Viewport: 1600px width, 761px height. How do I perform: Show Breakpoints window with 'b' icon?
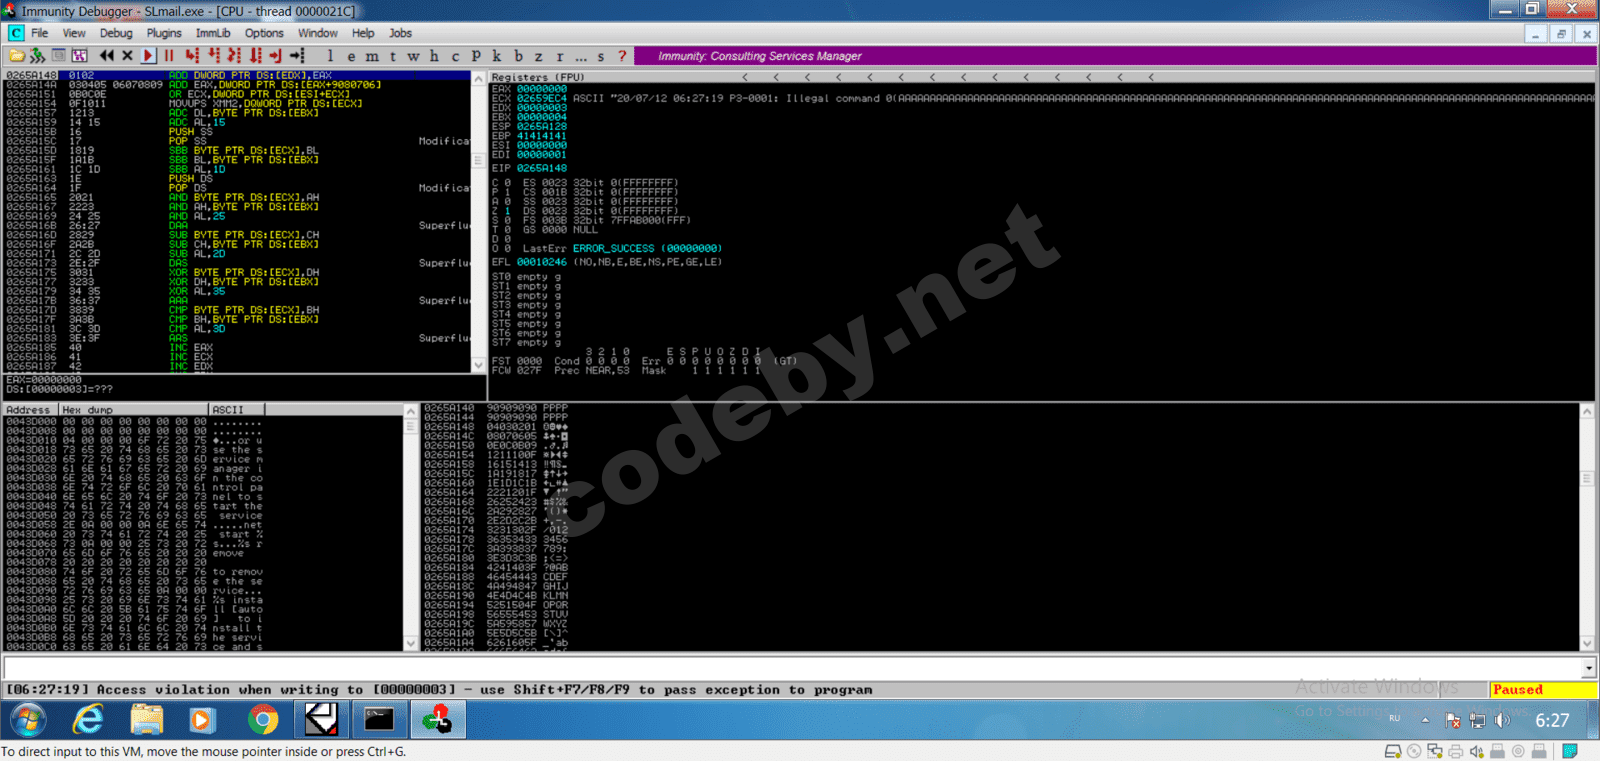pos(518,56)
